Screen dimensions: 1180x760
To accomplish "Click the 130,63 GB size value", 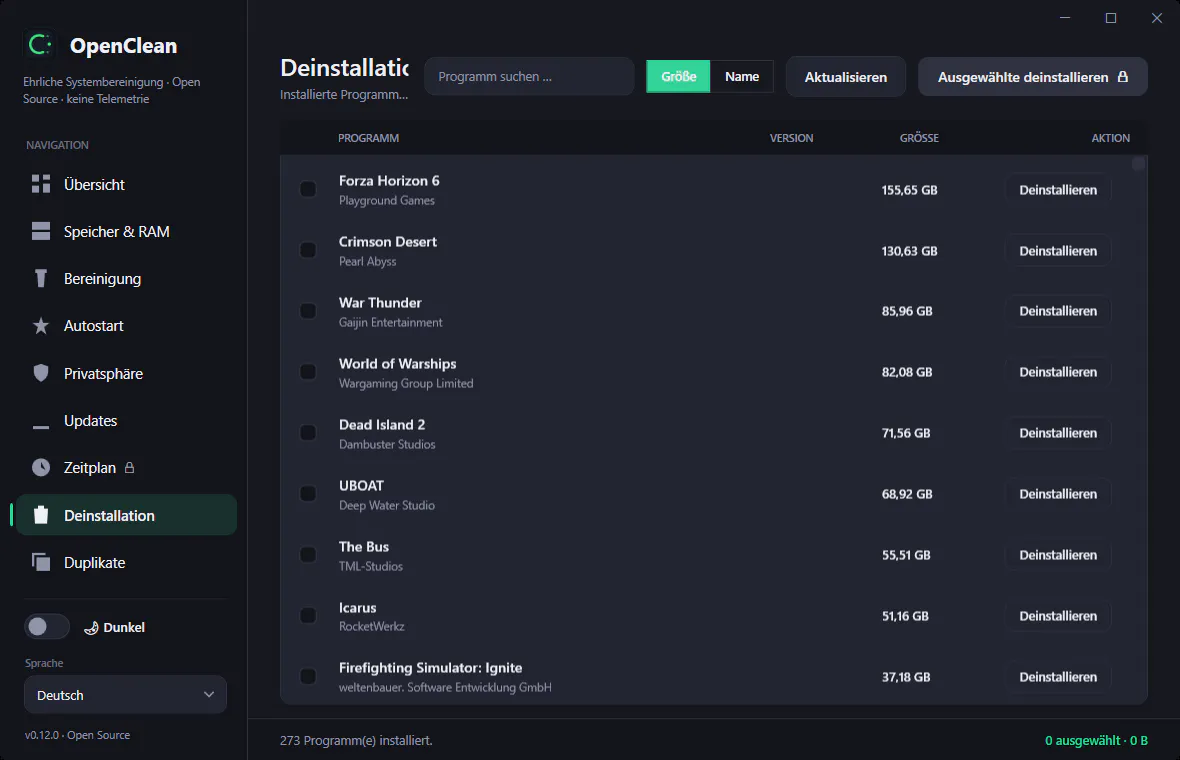I will click(x=909, y=251).
